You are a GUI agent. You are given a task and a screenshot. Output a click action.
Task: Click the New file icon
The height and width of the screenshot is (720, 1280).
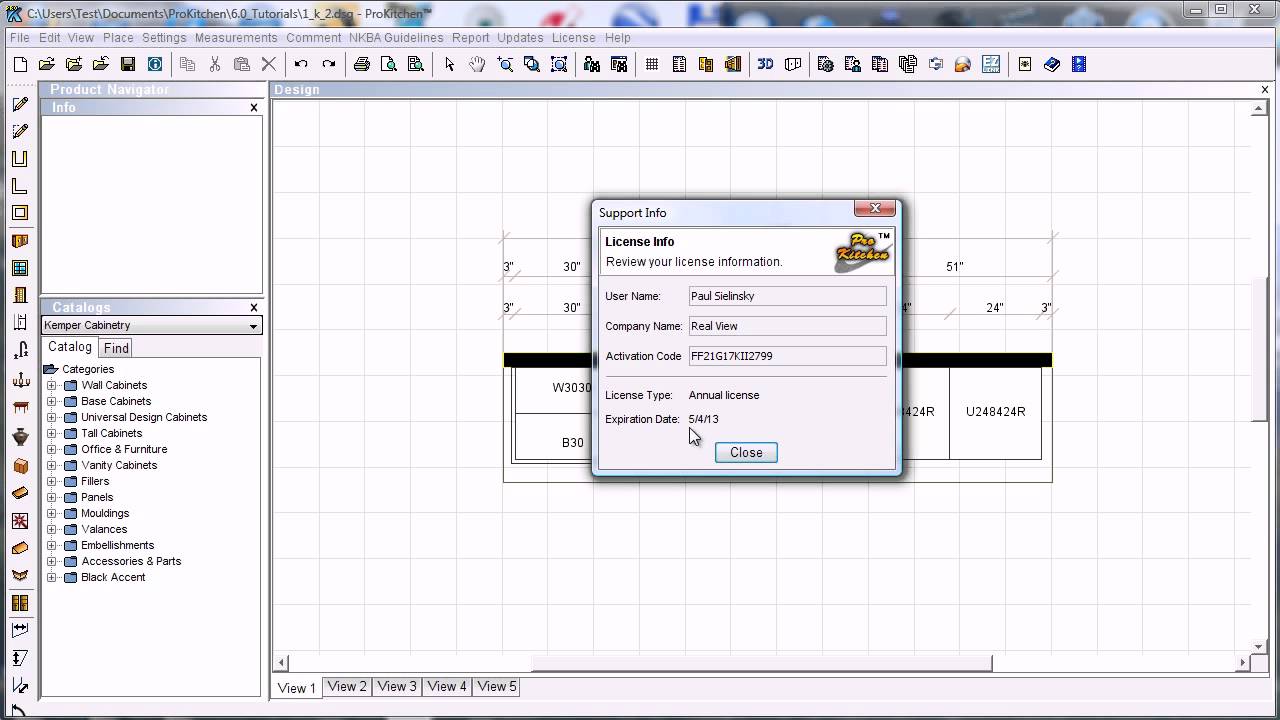pyautogui.click(x=20, y=64)
